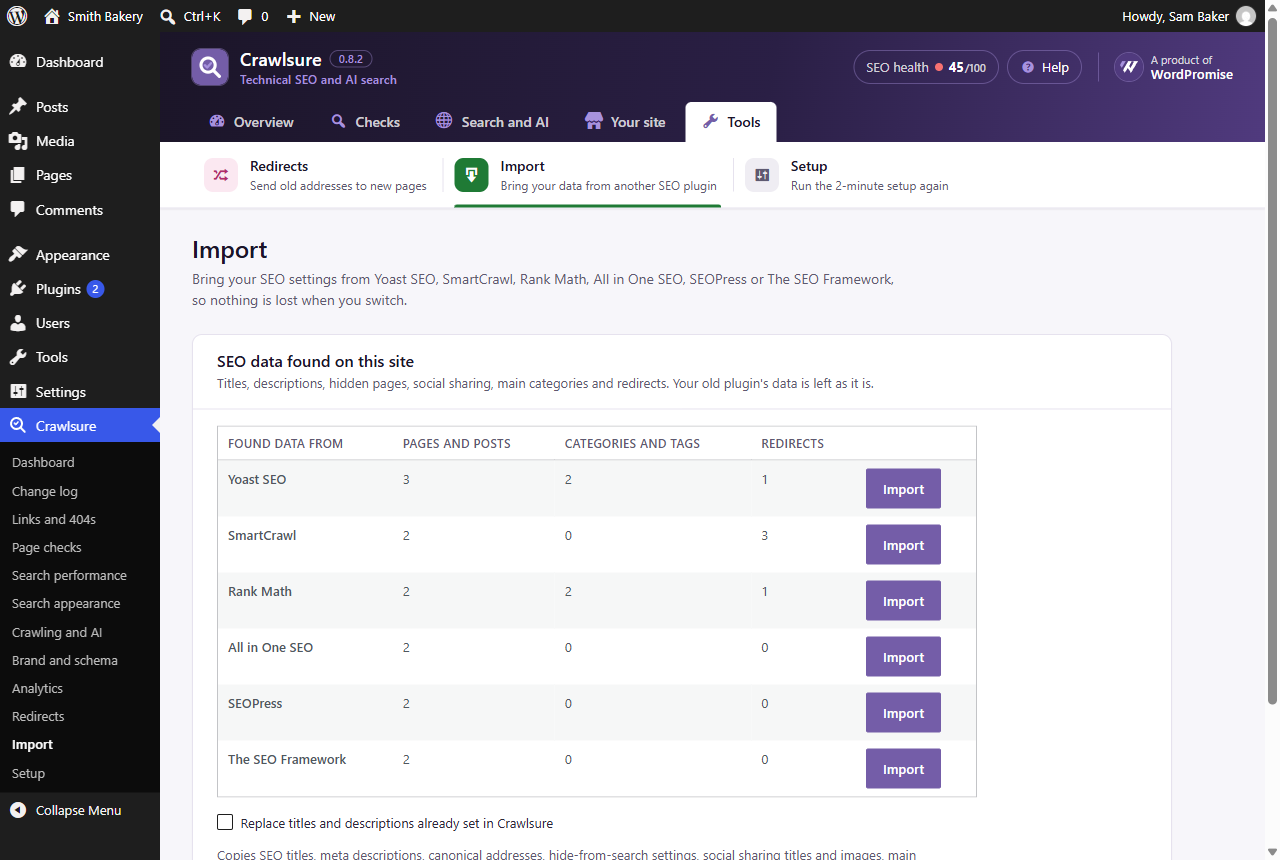Open the Ctrl+K search icon
Viewport: 1280px width, 860px height.
click(x=168, y=16)
